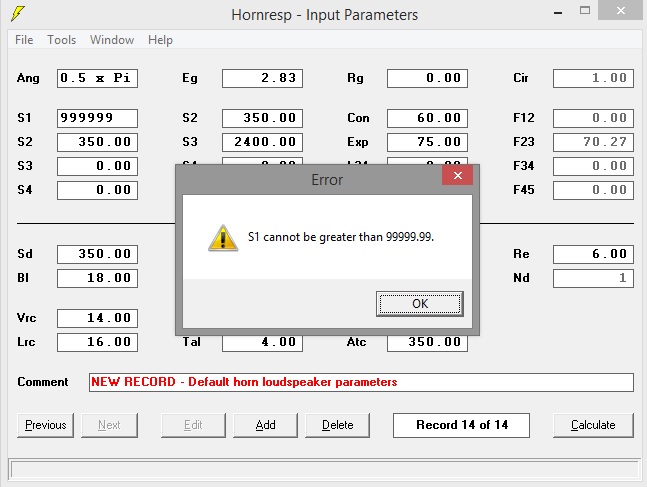647x487 pixels.
Task: Click the Next record button
Action: (x=109, y=425)
